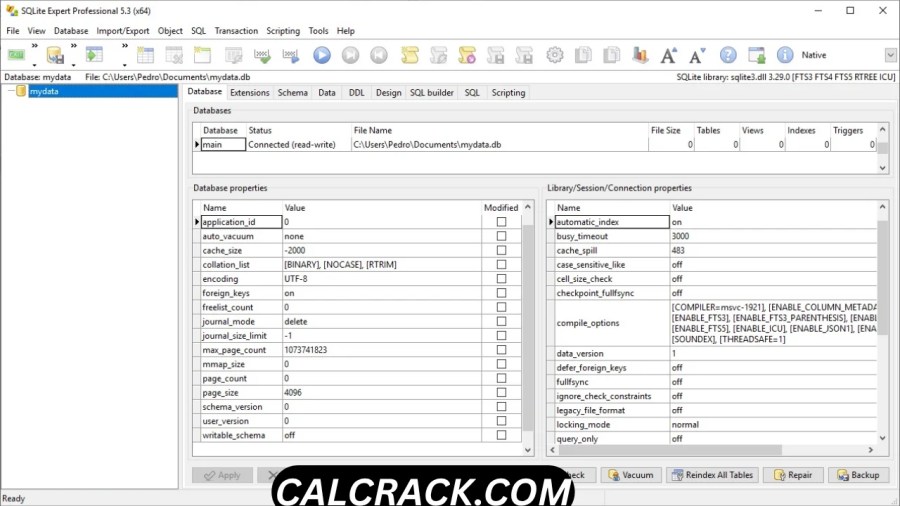900x506 pixels.
Task: Open the Import/Export menu
Action: [122, 31]
